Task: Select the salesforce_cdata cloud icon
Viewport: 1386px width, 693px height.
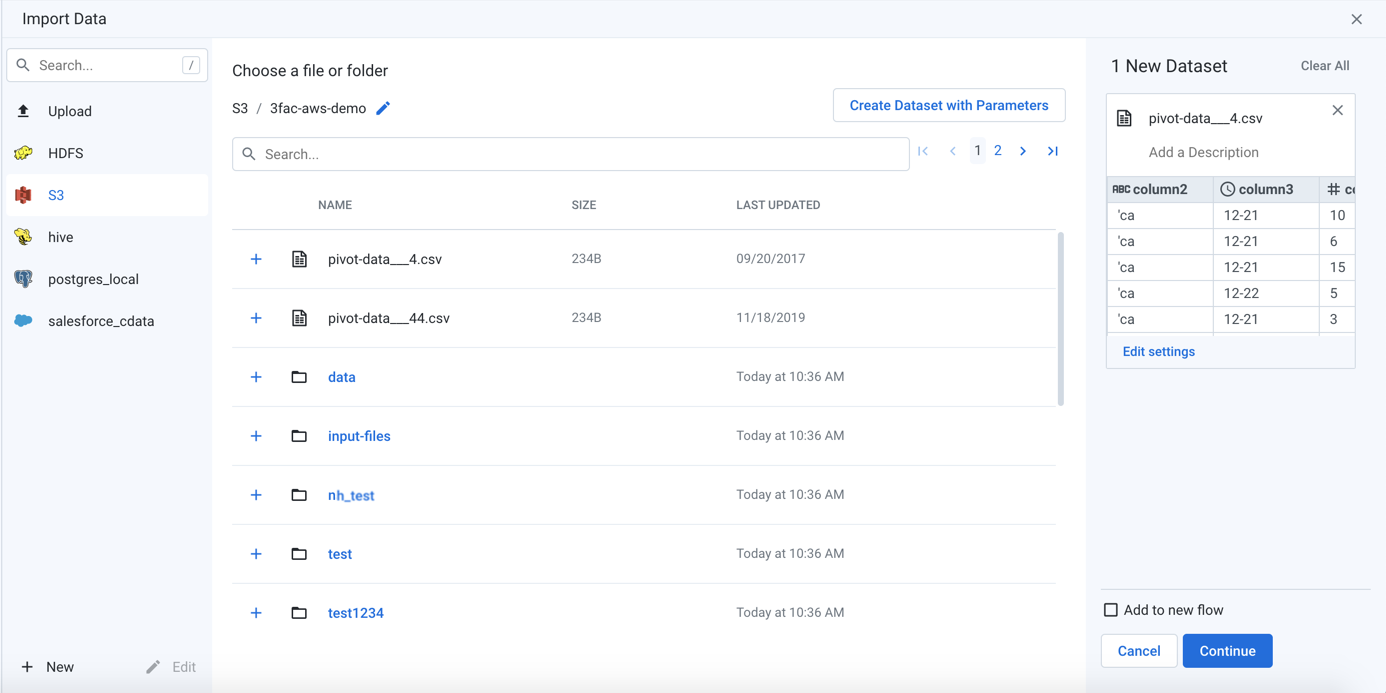Action: click(x=24, y=321)
